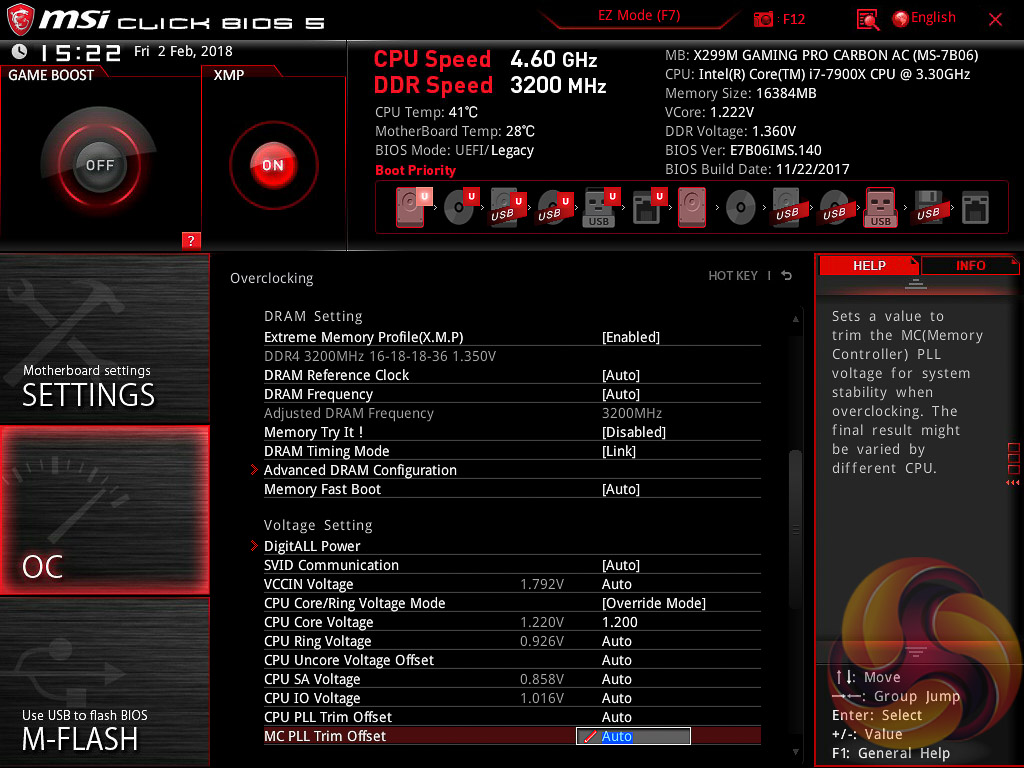
Task: Click the date Fri 2 Feb, 2018
Action: pyautogui.click(x=183, y=51)
